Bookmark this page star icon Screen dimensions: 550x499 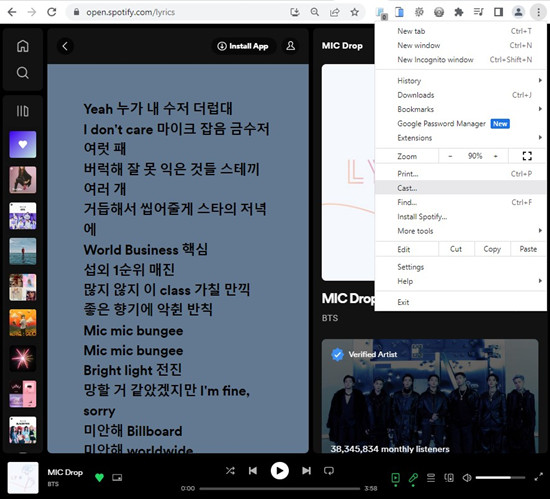355,12
